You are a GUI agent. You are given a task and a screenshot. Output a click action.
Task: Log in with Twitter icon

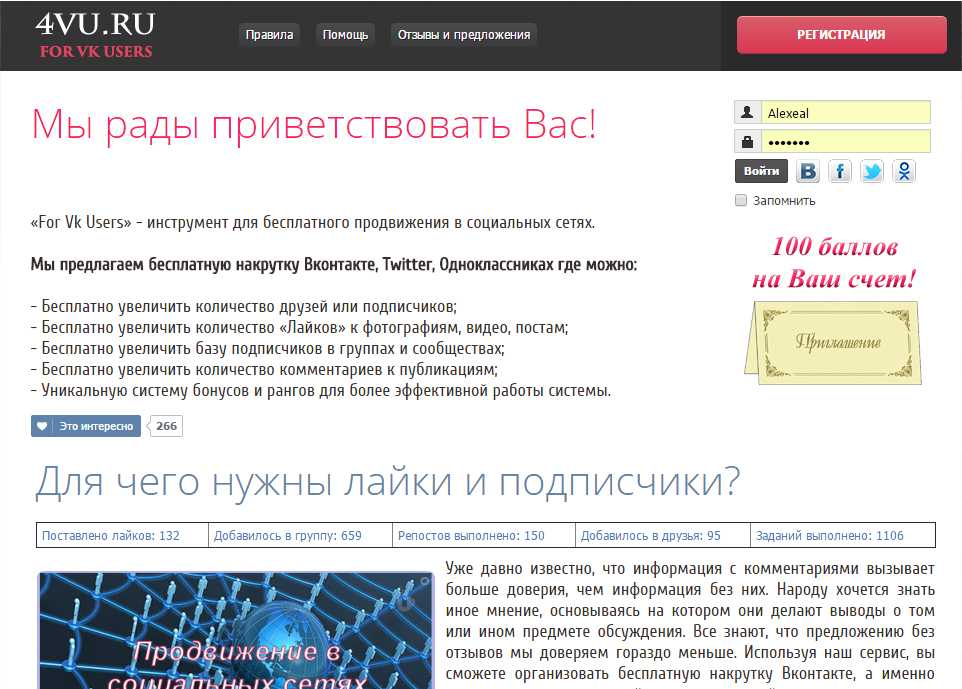click(x=872, y=171)
